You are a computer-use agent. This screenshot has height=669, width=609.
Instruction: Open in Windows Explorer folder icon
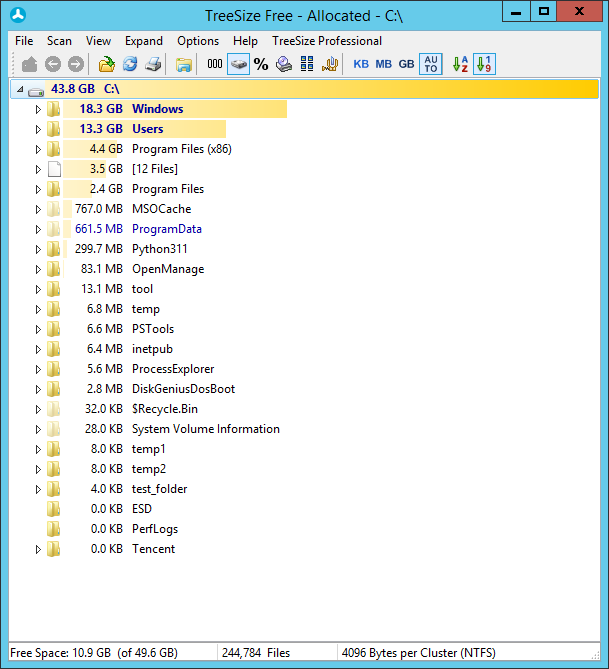(x=184, y=64)
